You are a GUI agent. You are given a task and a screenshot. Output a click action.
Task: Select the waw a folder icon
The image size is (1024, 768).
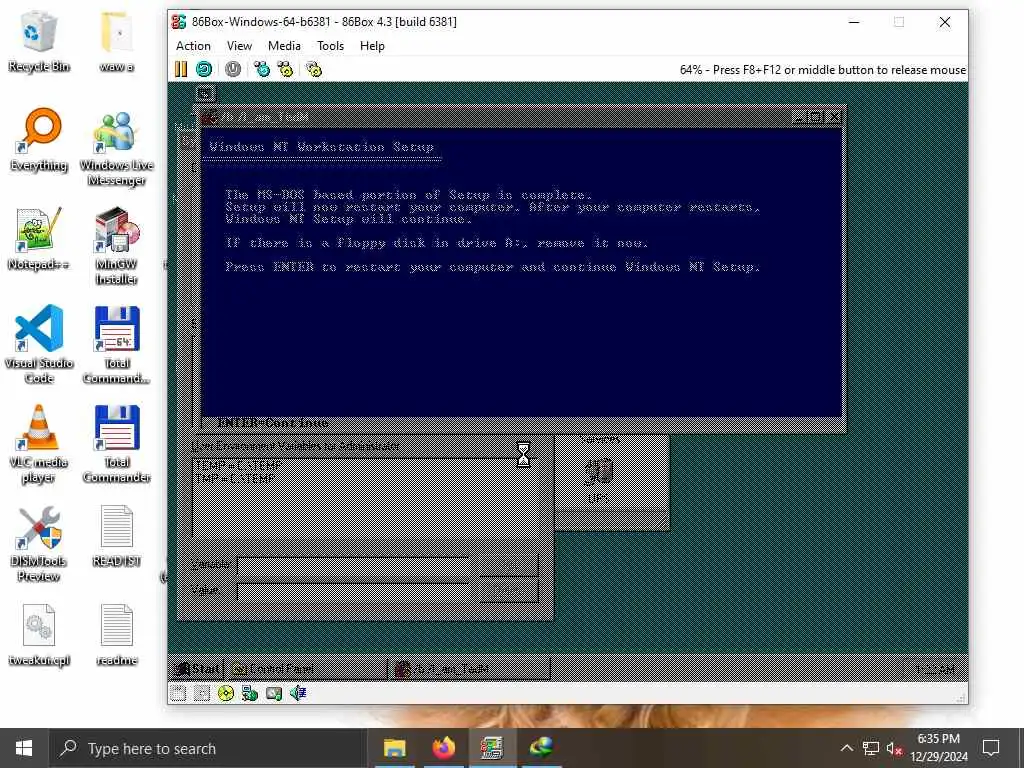pos(117,41)
